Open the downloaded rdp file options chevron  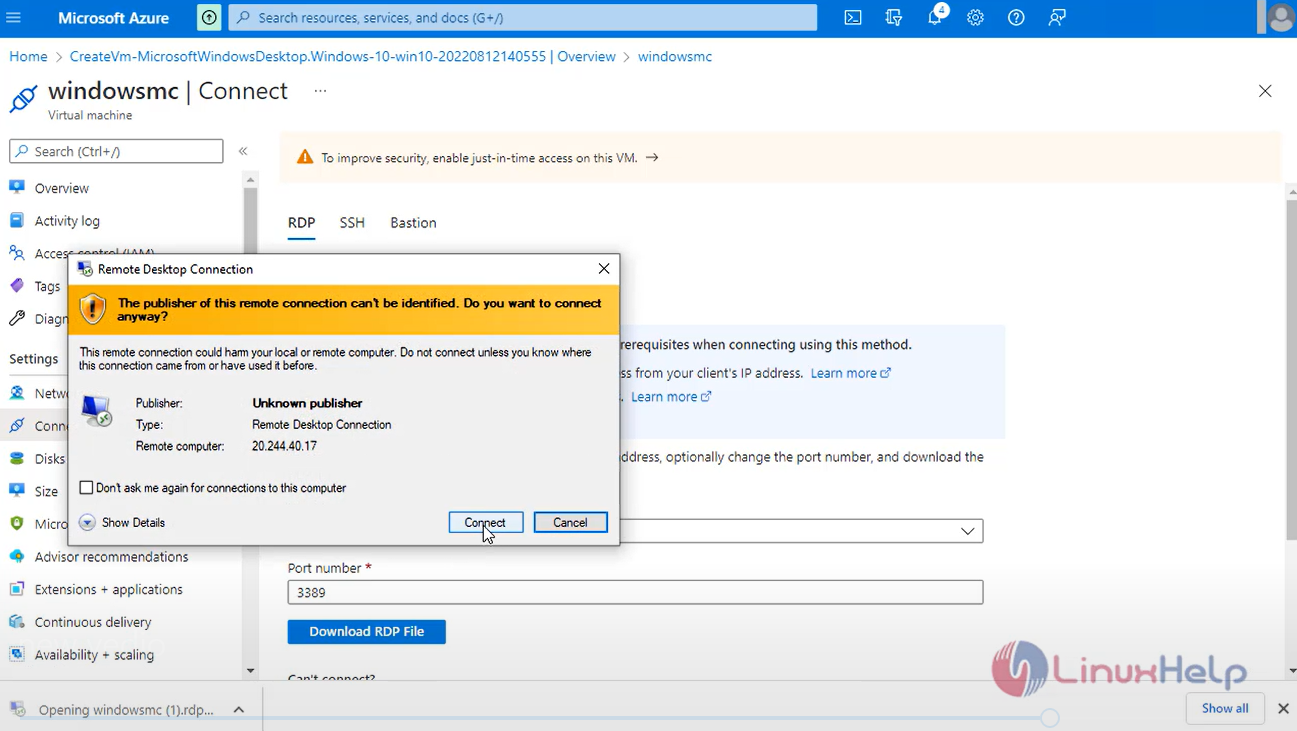click(239, 709)
